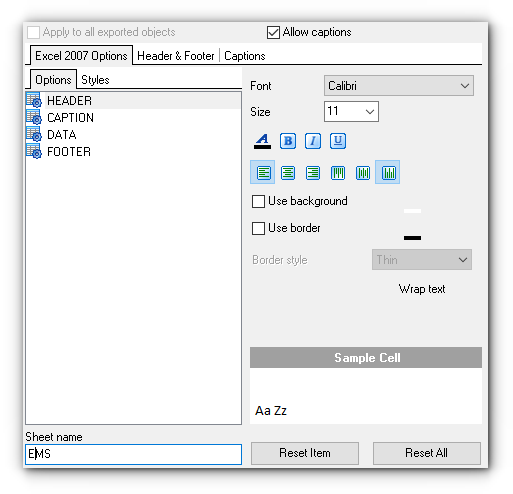Image resolution: width=513 pixels, height=494 pixels.
Task: Set vertical alignment to top
Action: (338, 173)
